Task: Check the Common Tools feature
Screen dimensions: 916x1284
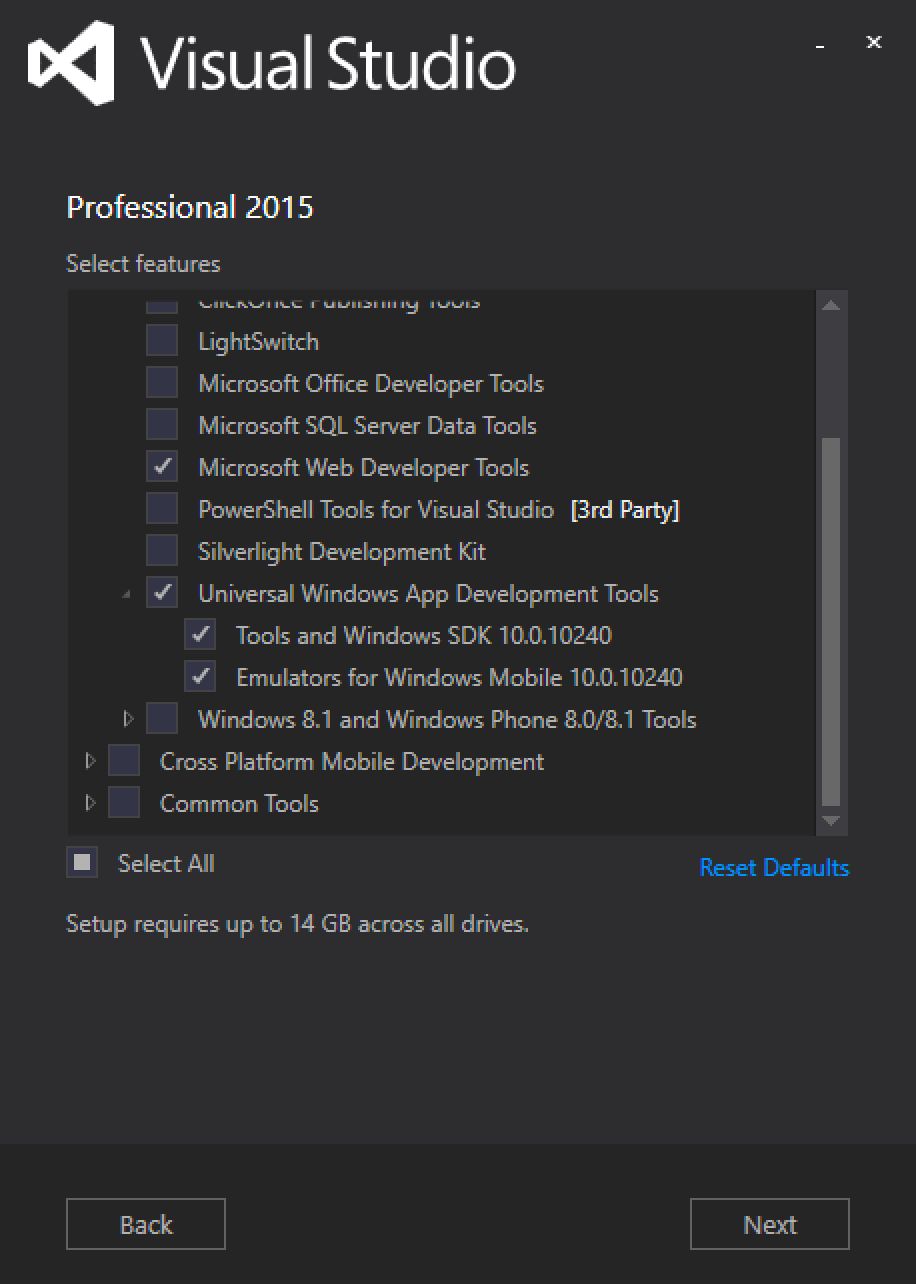Action: [x=123, y=802]
